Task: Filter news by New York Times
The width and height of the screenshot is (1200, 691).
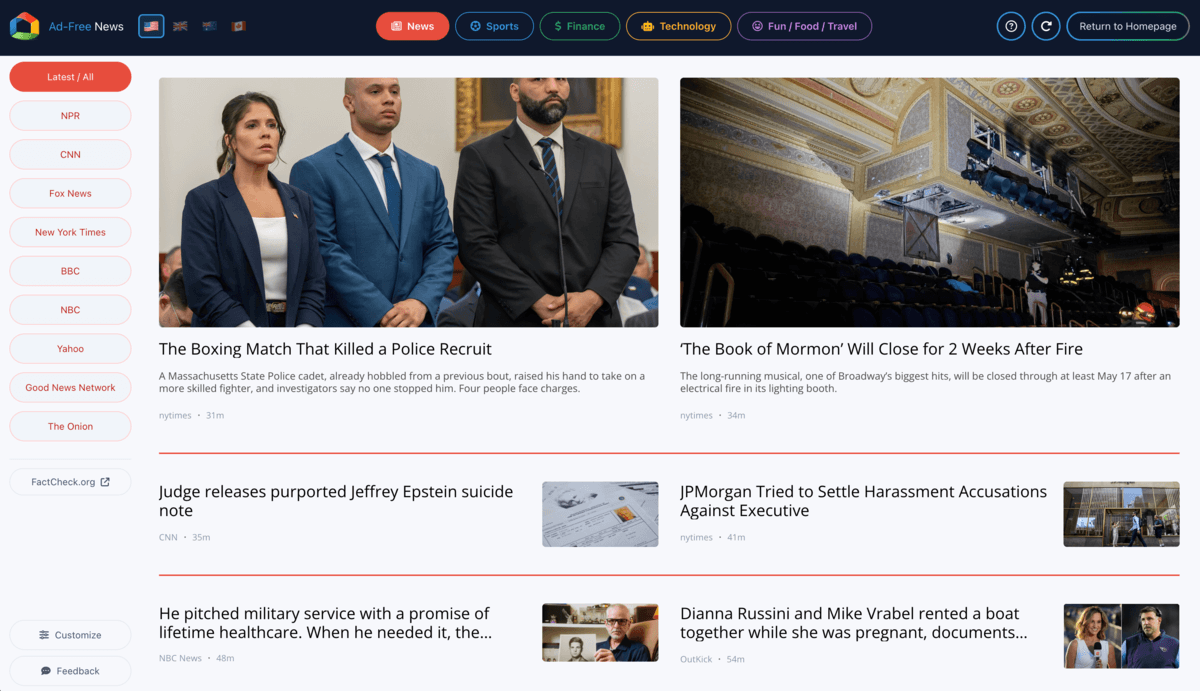Action: pos(70,232)
